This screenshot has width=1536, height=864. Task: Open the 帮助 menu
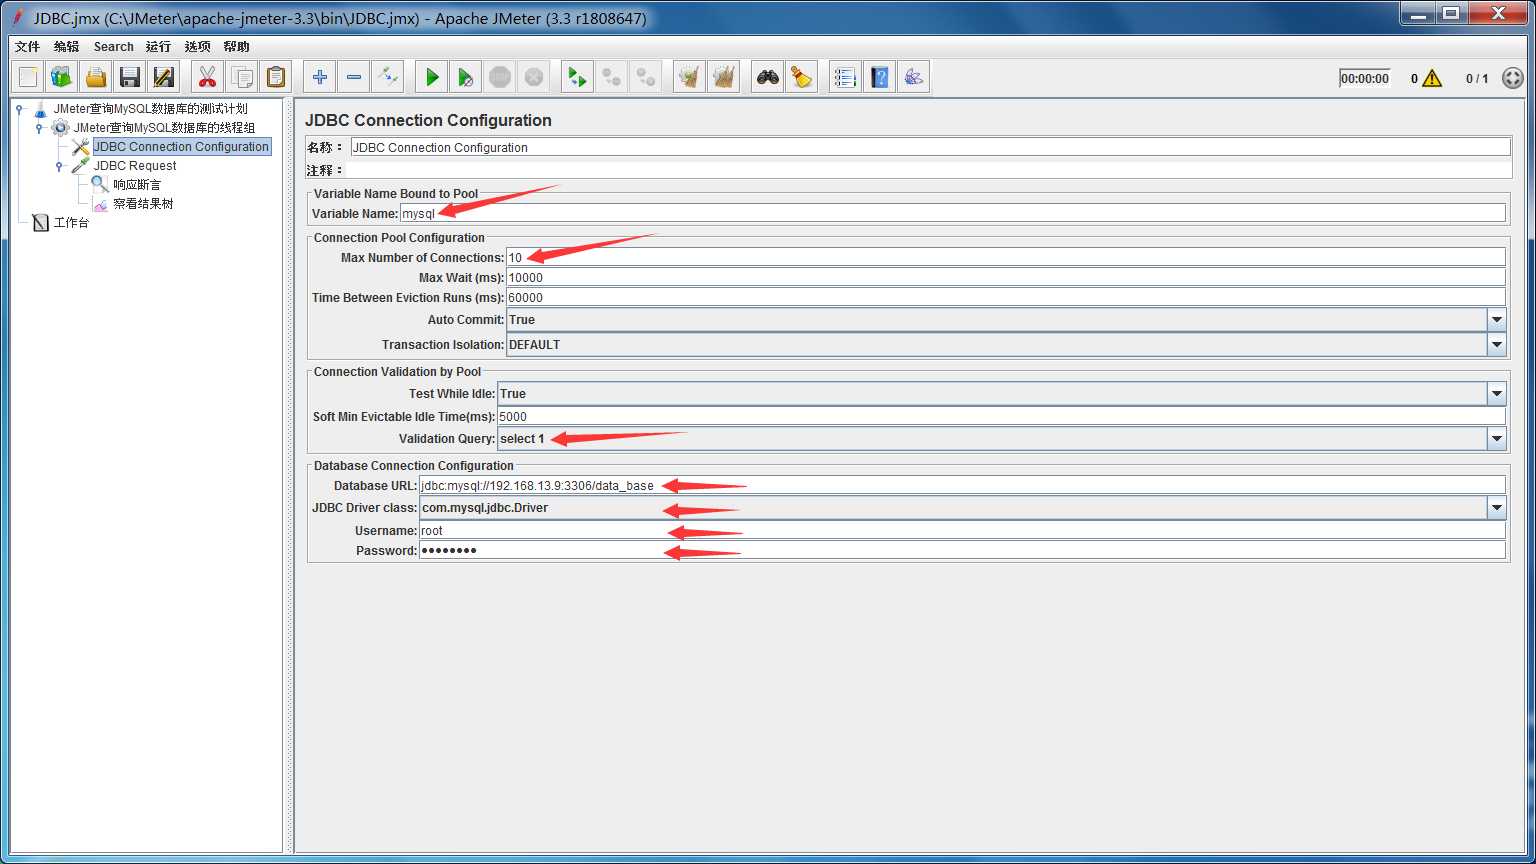pos(236,47)
